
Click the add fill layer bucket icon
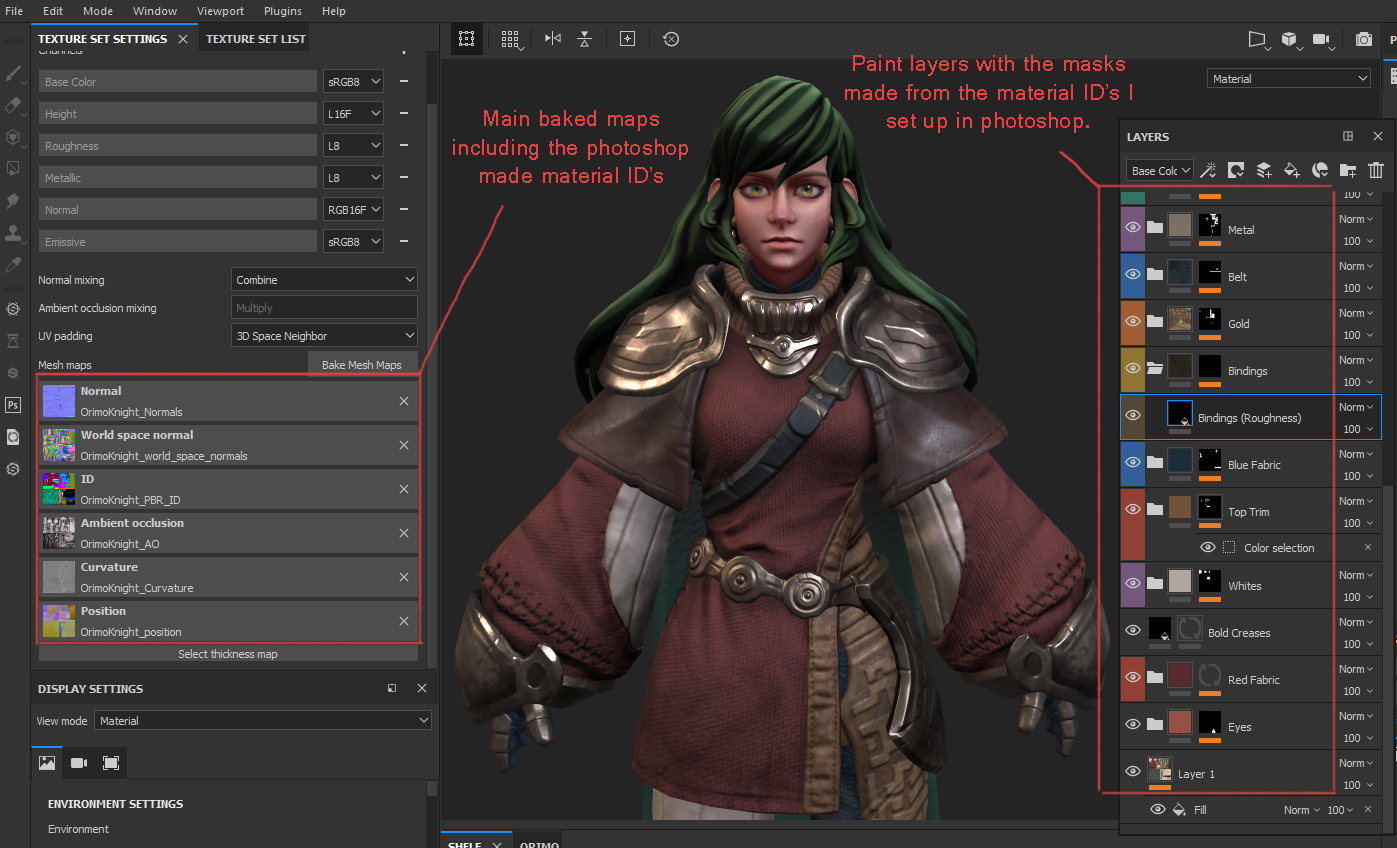[x=1292, y=170]
